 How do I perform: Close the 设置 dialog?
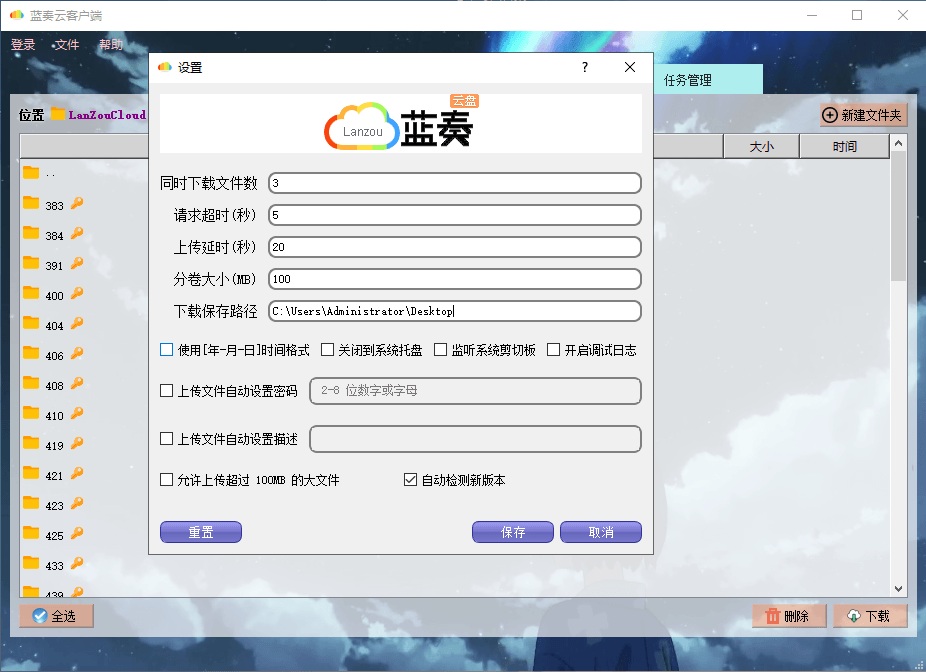tap(630, 67)
